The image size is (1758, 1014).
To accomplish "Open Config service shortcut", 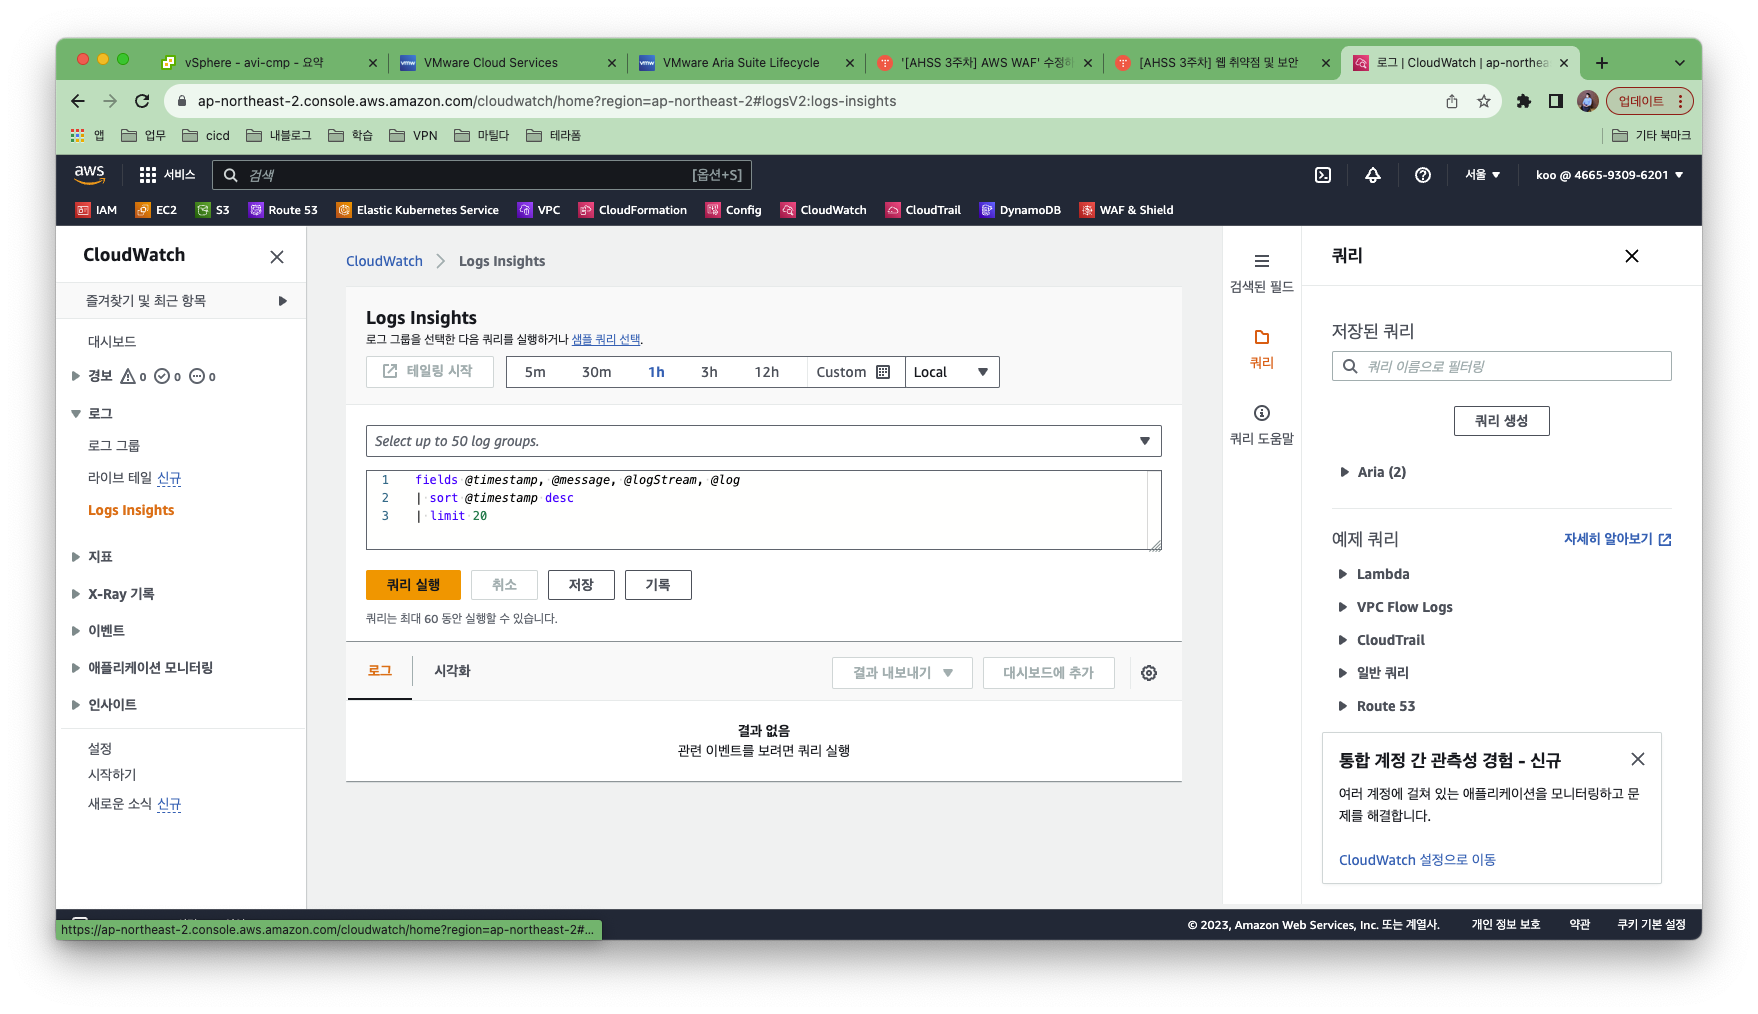I will (734, 210).
